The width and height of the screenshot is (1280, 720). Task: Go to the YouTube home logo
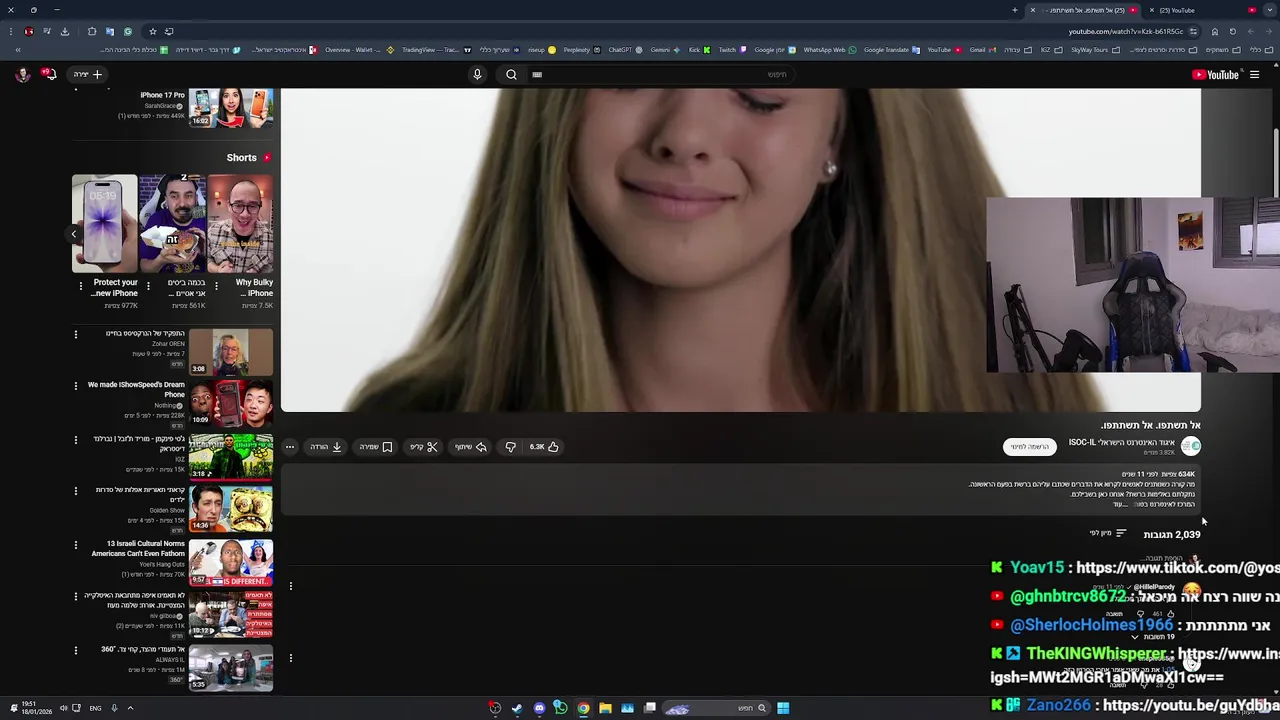click(1215, 74)
